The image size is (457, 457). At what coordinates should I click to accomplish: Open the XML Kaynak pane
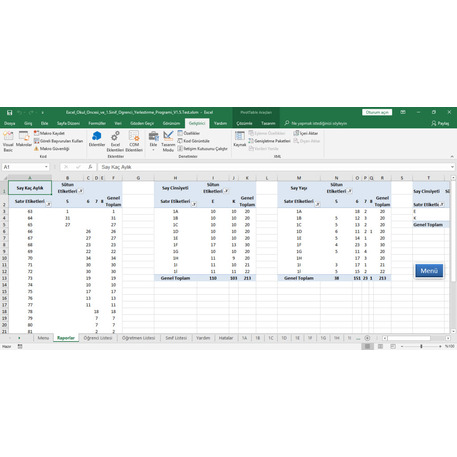pos(239,139)
